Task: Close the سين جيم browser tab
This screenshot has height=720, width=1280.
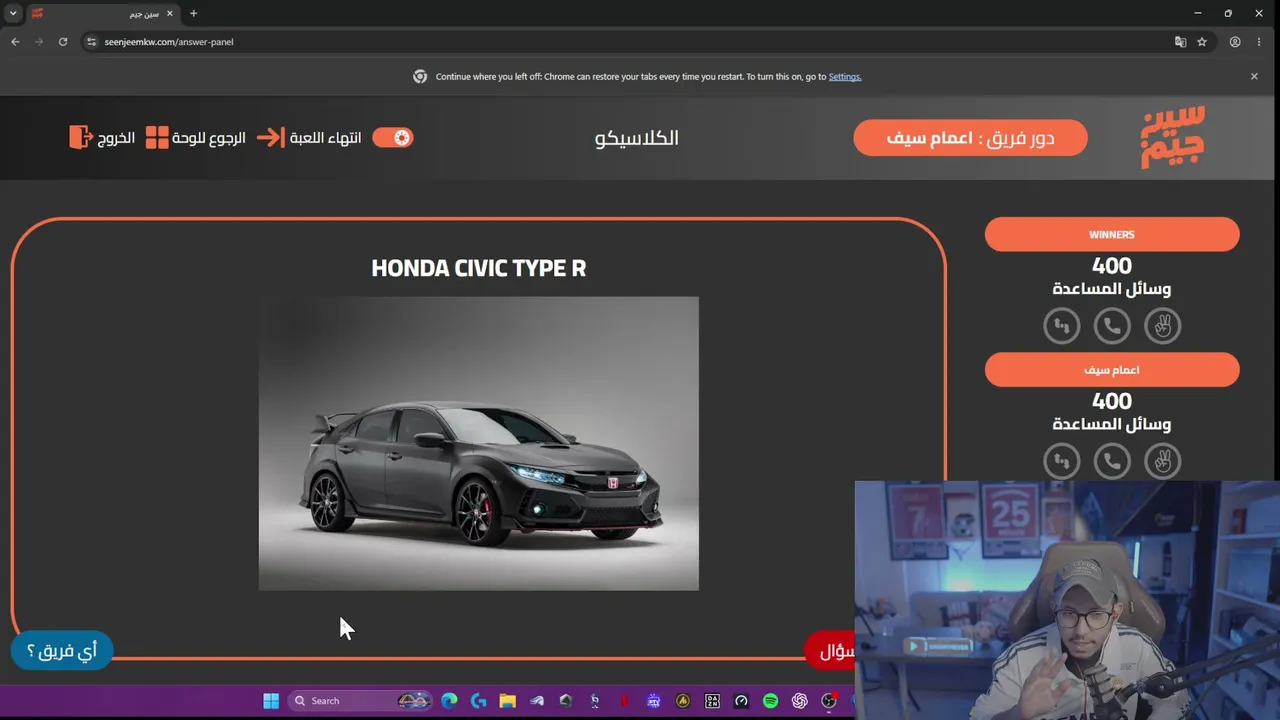Action: (170, 14)
